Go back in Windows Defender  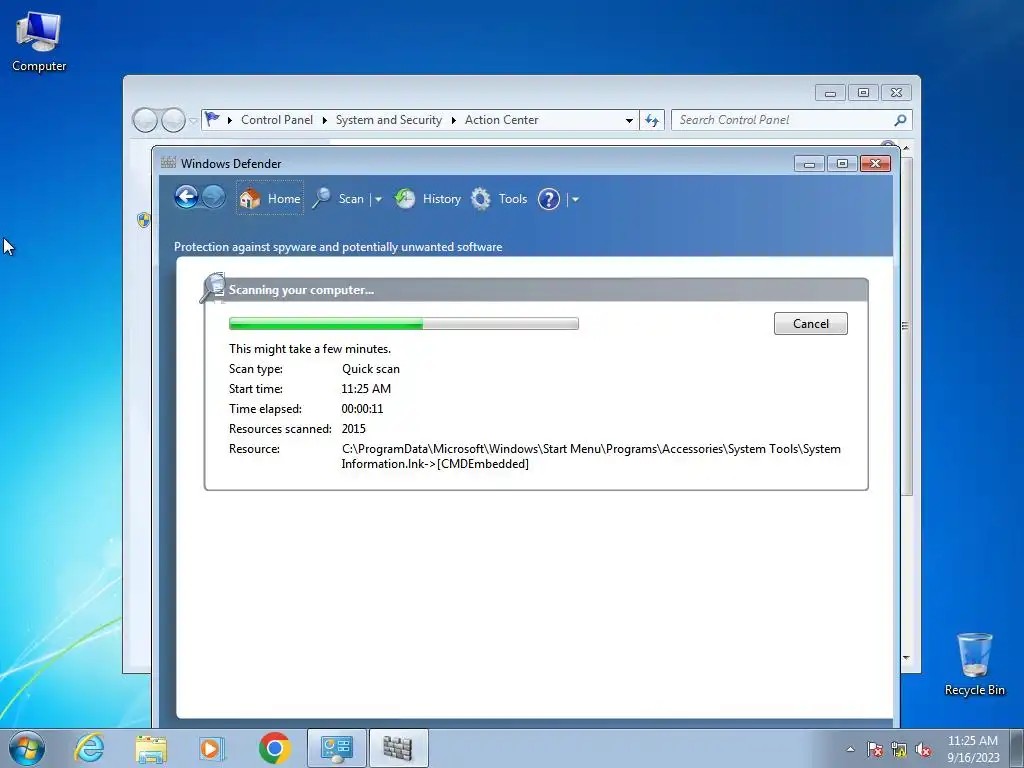coord(186,197)
